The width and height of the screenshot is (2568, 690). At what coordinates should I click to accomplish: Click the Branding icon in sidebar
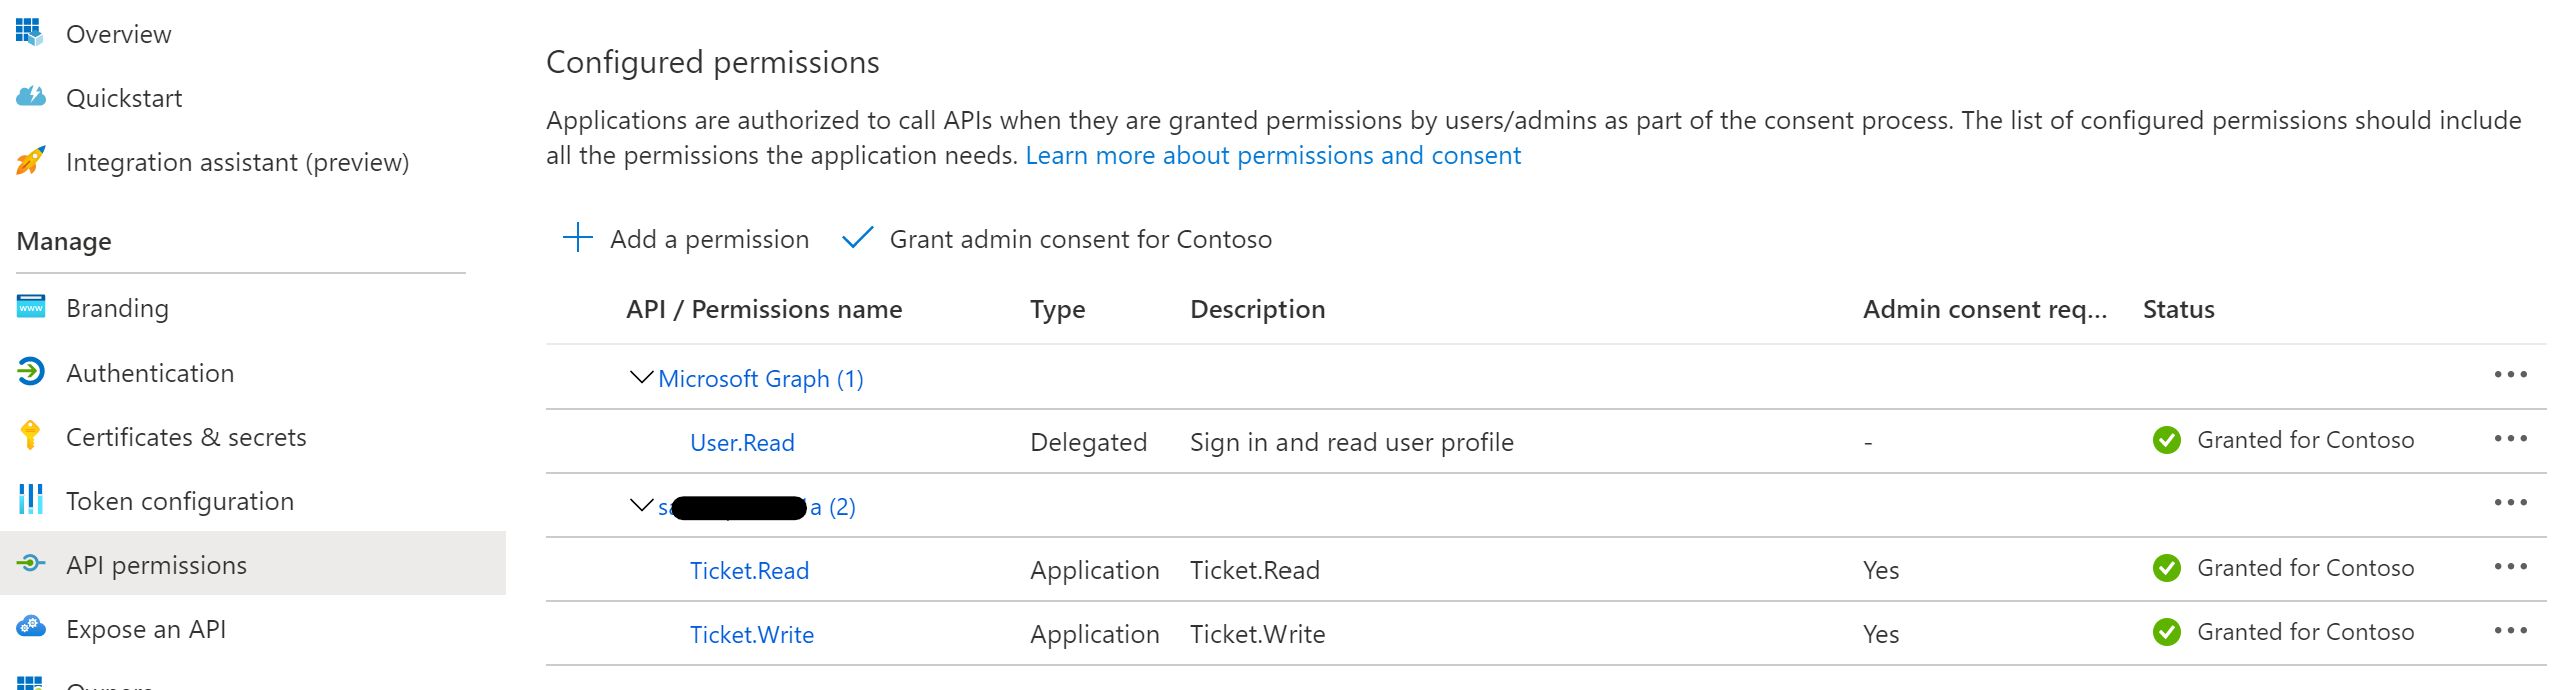31,307
